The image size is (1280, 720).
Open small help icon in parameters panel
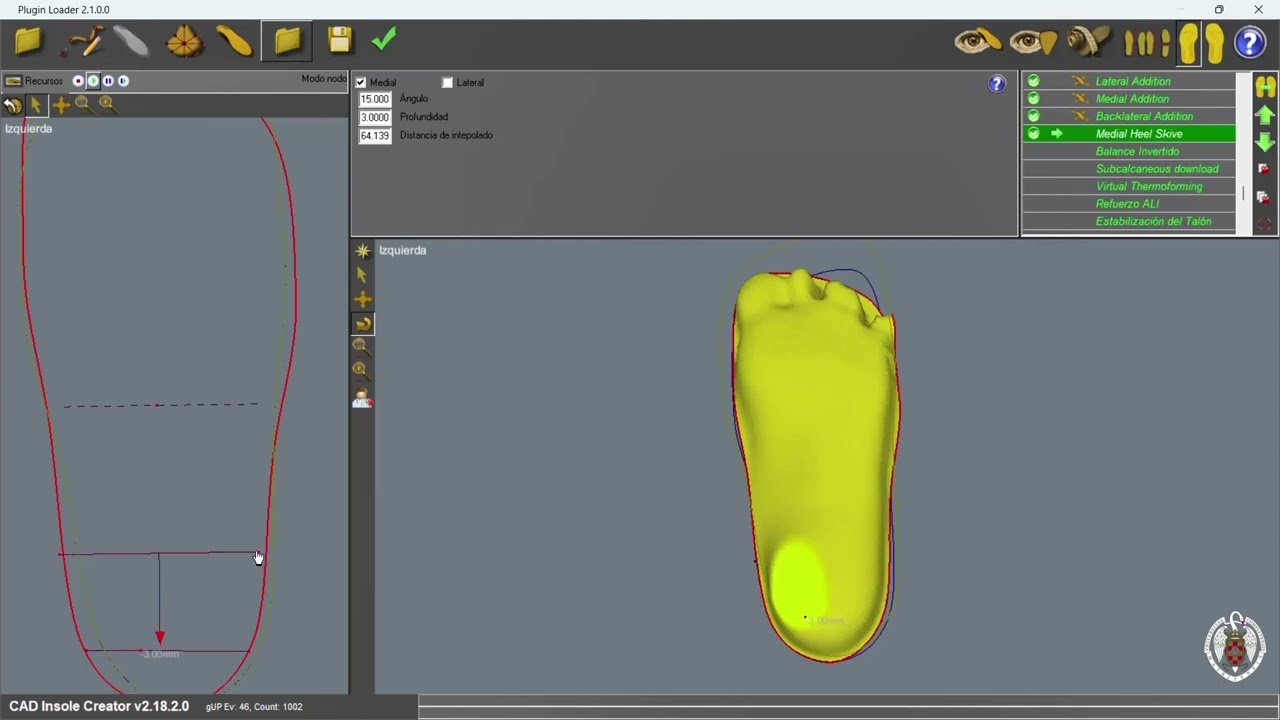(997, 84)
